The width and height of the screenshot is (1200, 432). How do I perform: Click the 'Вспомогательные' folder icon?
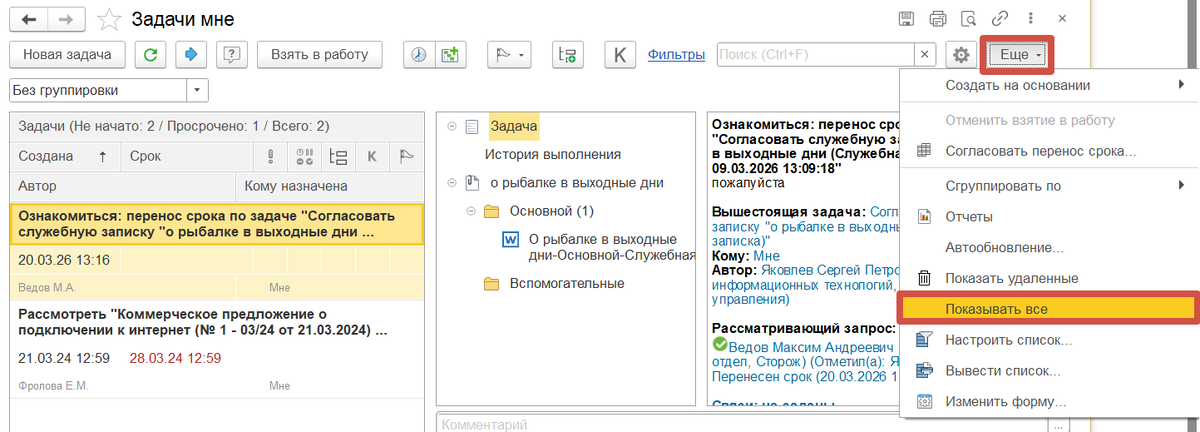[x=491, y=283]
